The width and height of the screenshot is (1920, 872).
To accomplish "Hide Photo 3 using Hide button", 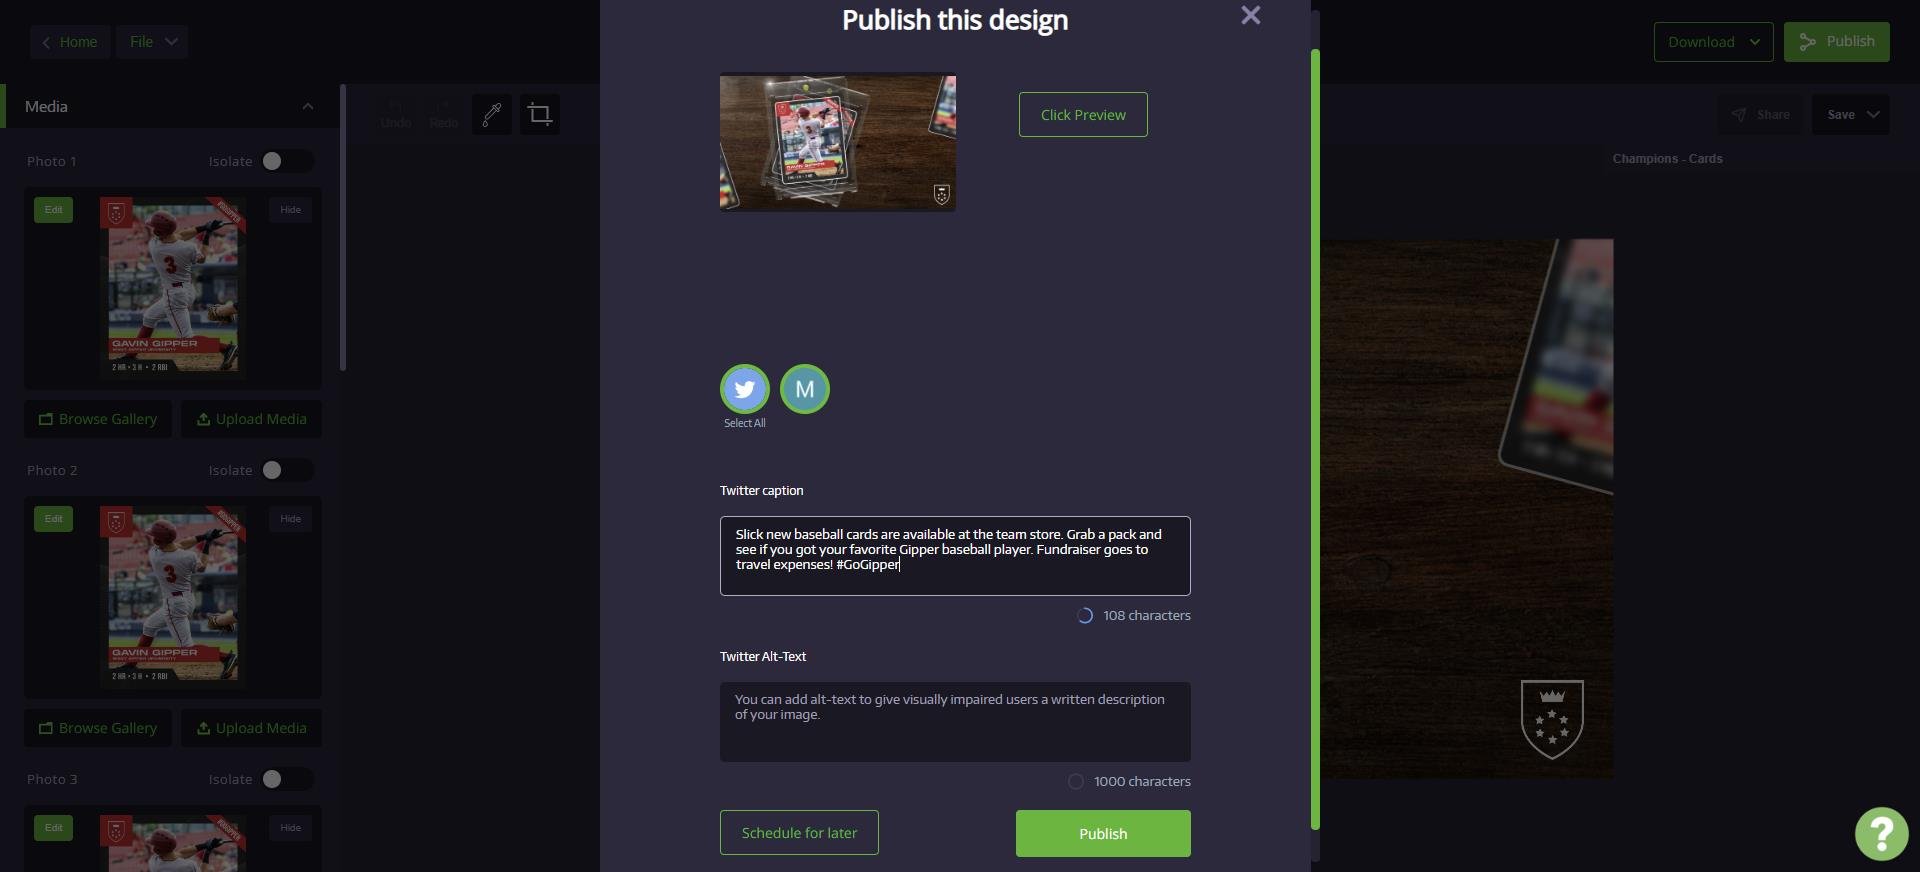I will click(x=291, y=828).
